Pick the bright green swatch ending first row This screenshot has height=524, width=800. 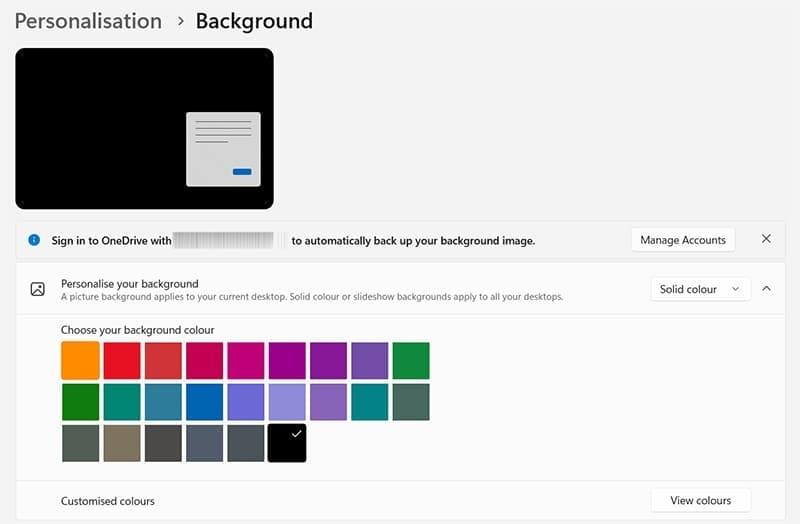(411, 361)
